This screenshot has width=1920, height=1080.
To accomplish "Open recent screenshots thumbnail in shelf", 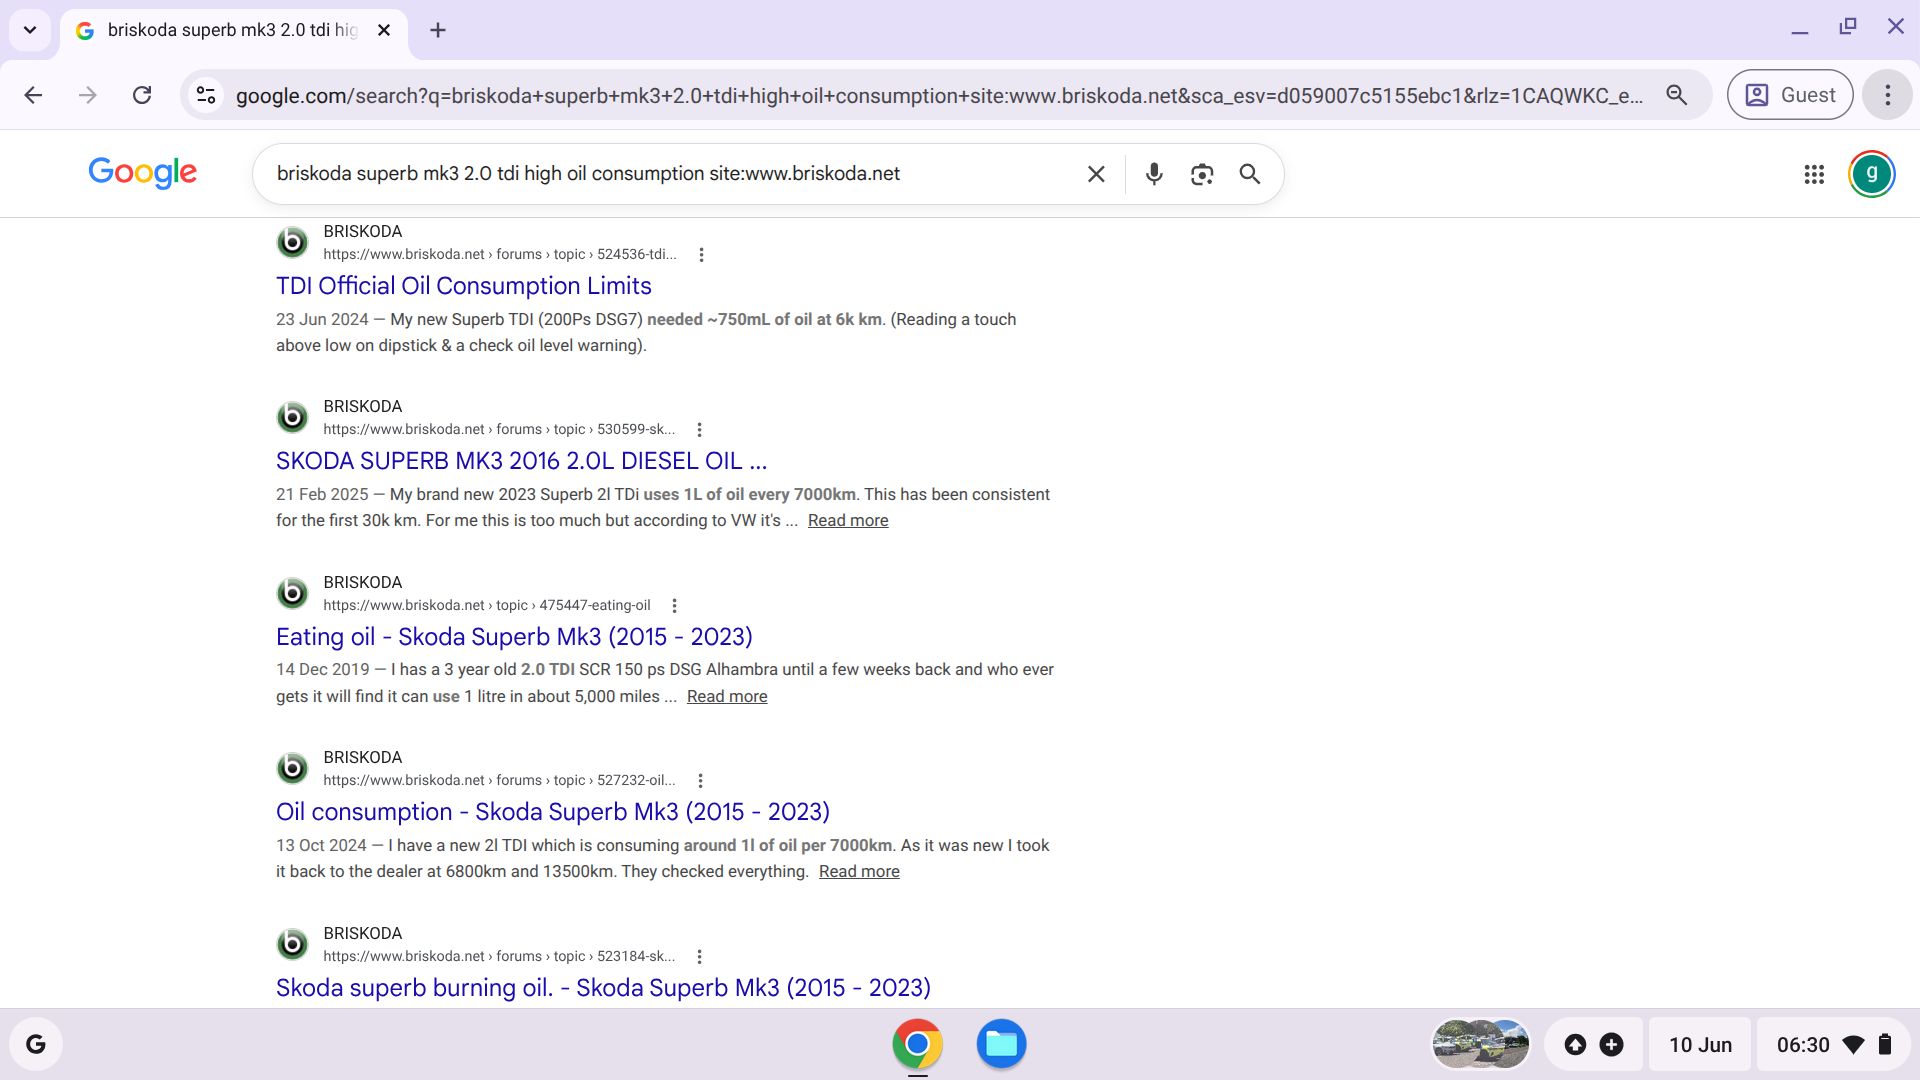I will 1481,1045.
